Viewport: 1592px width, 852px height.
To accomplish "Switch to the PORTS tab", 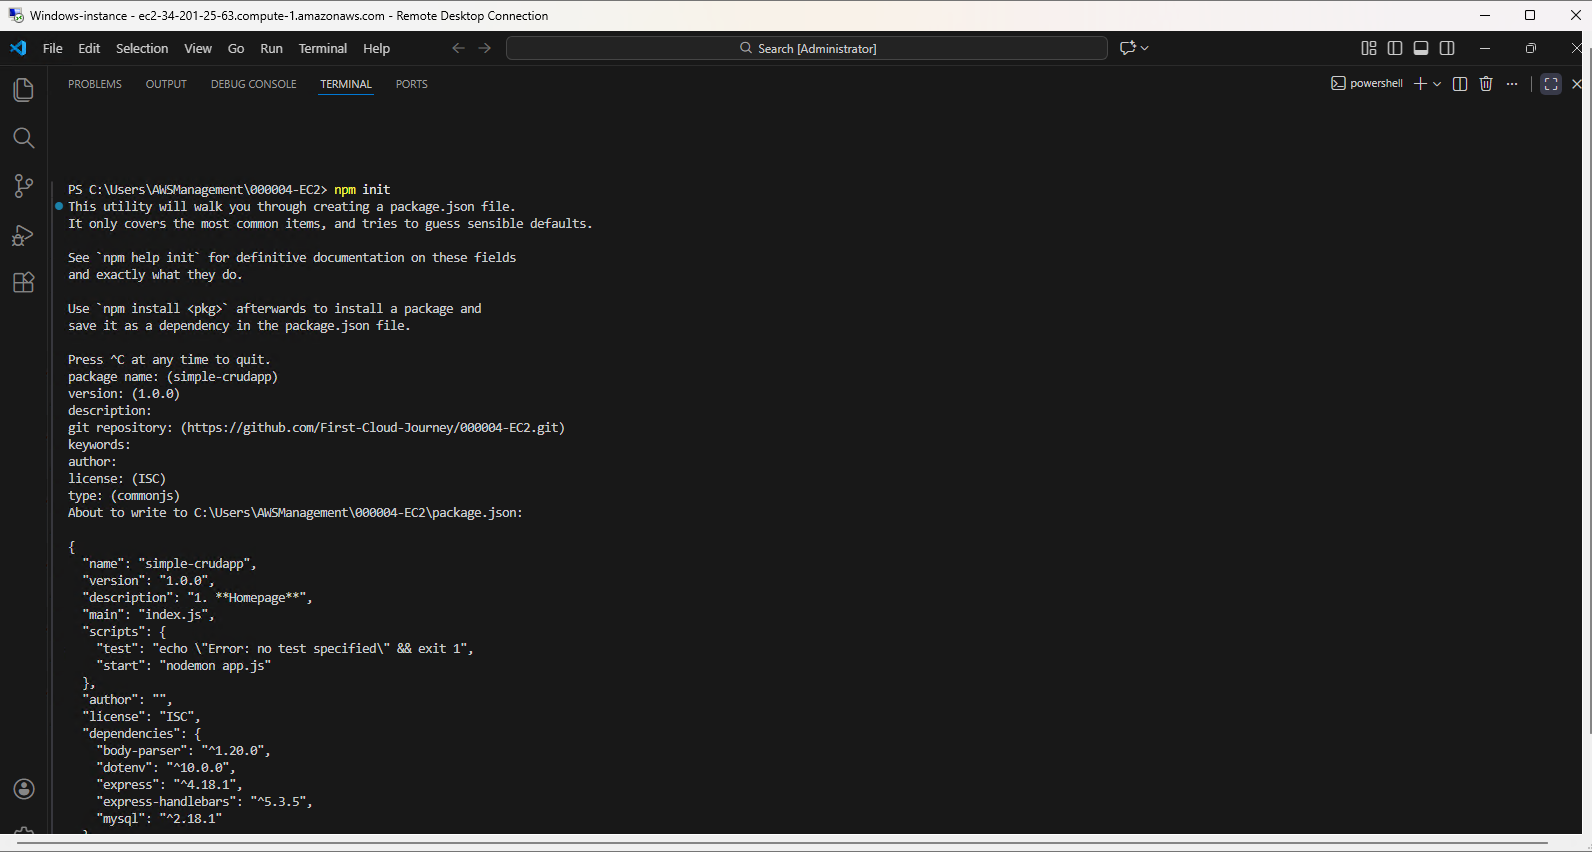I will (x=412, y=84).
